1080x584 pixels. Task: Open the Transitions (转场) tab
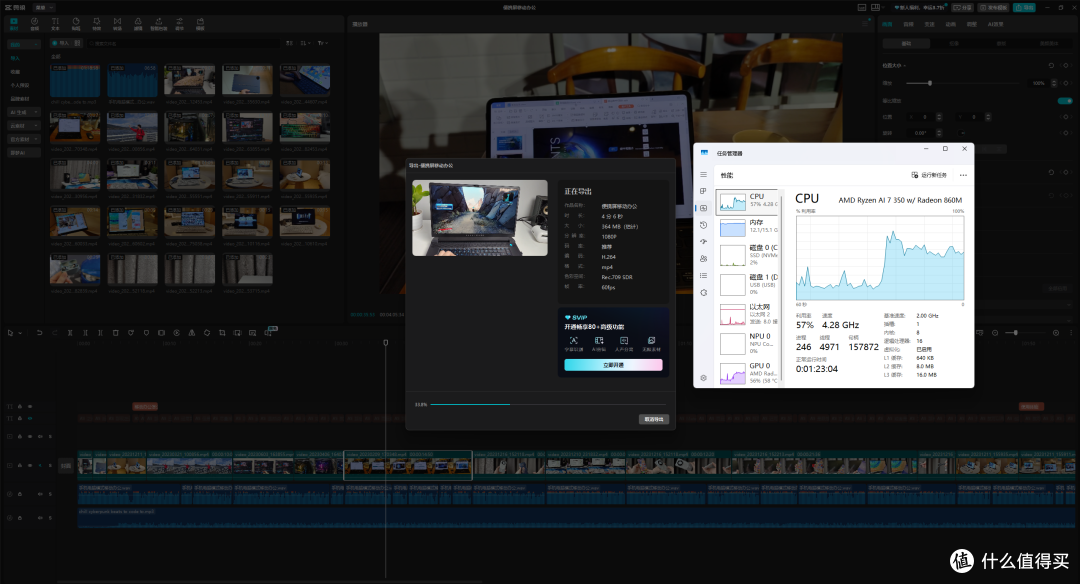pos(117,24)
